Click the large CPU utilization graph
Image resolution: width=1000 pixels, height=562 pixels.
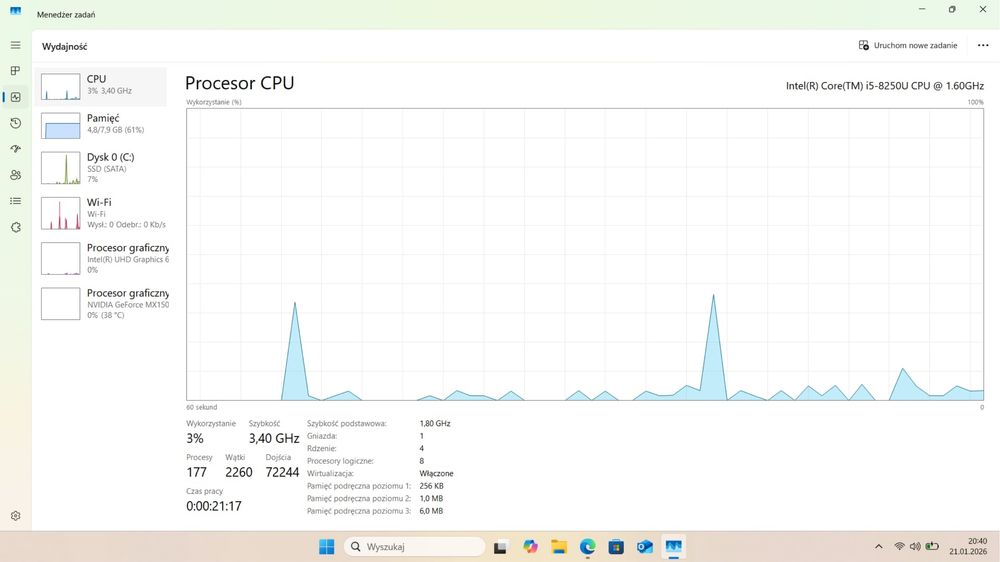tap(585, 254)
